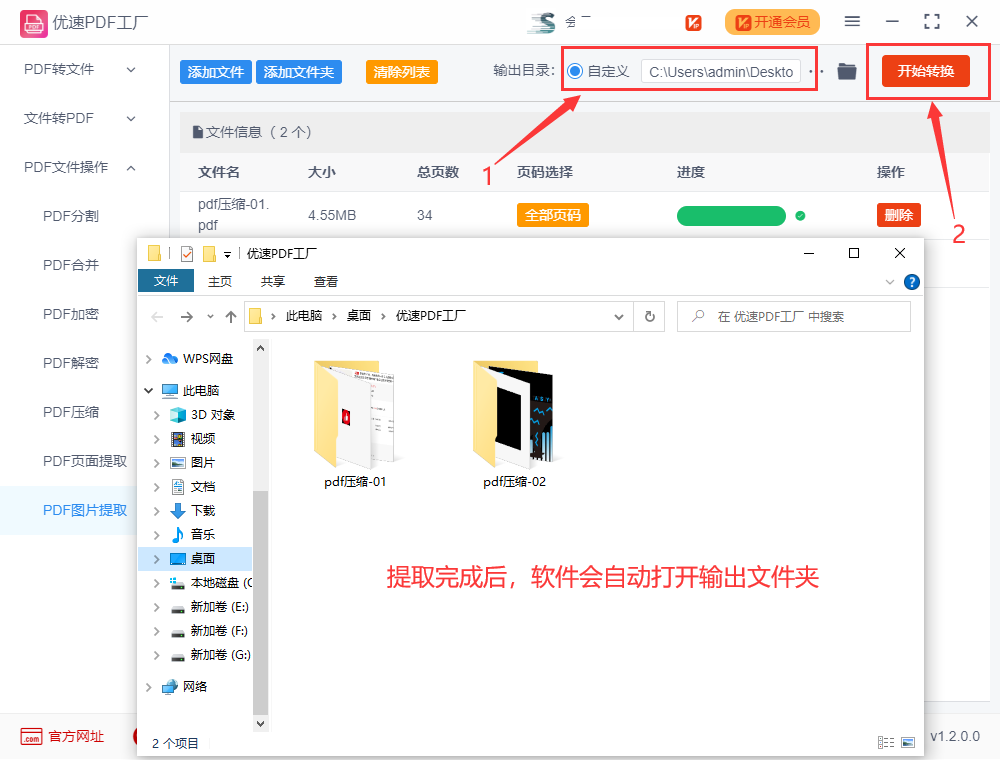
Task: Open the 官方网址 link
Action: point(76,736)
